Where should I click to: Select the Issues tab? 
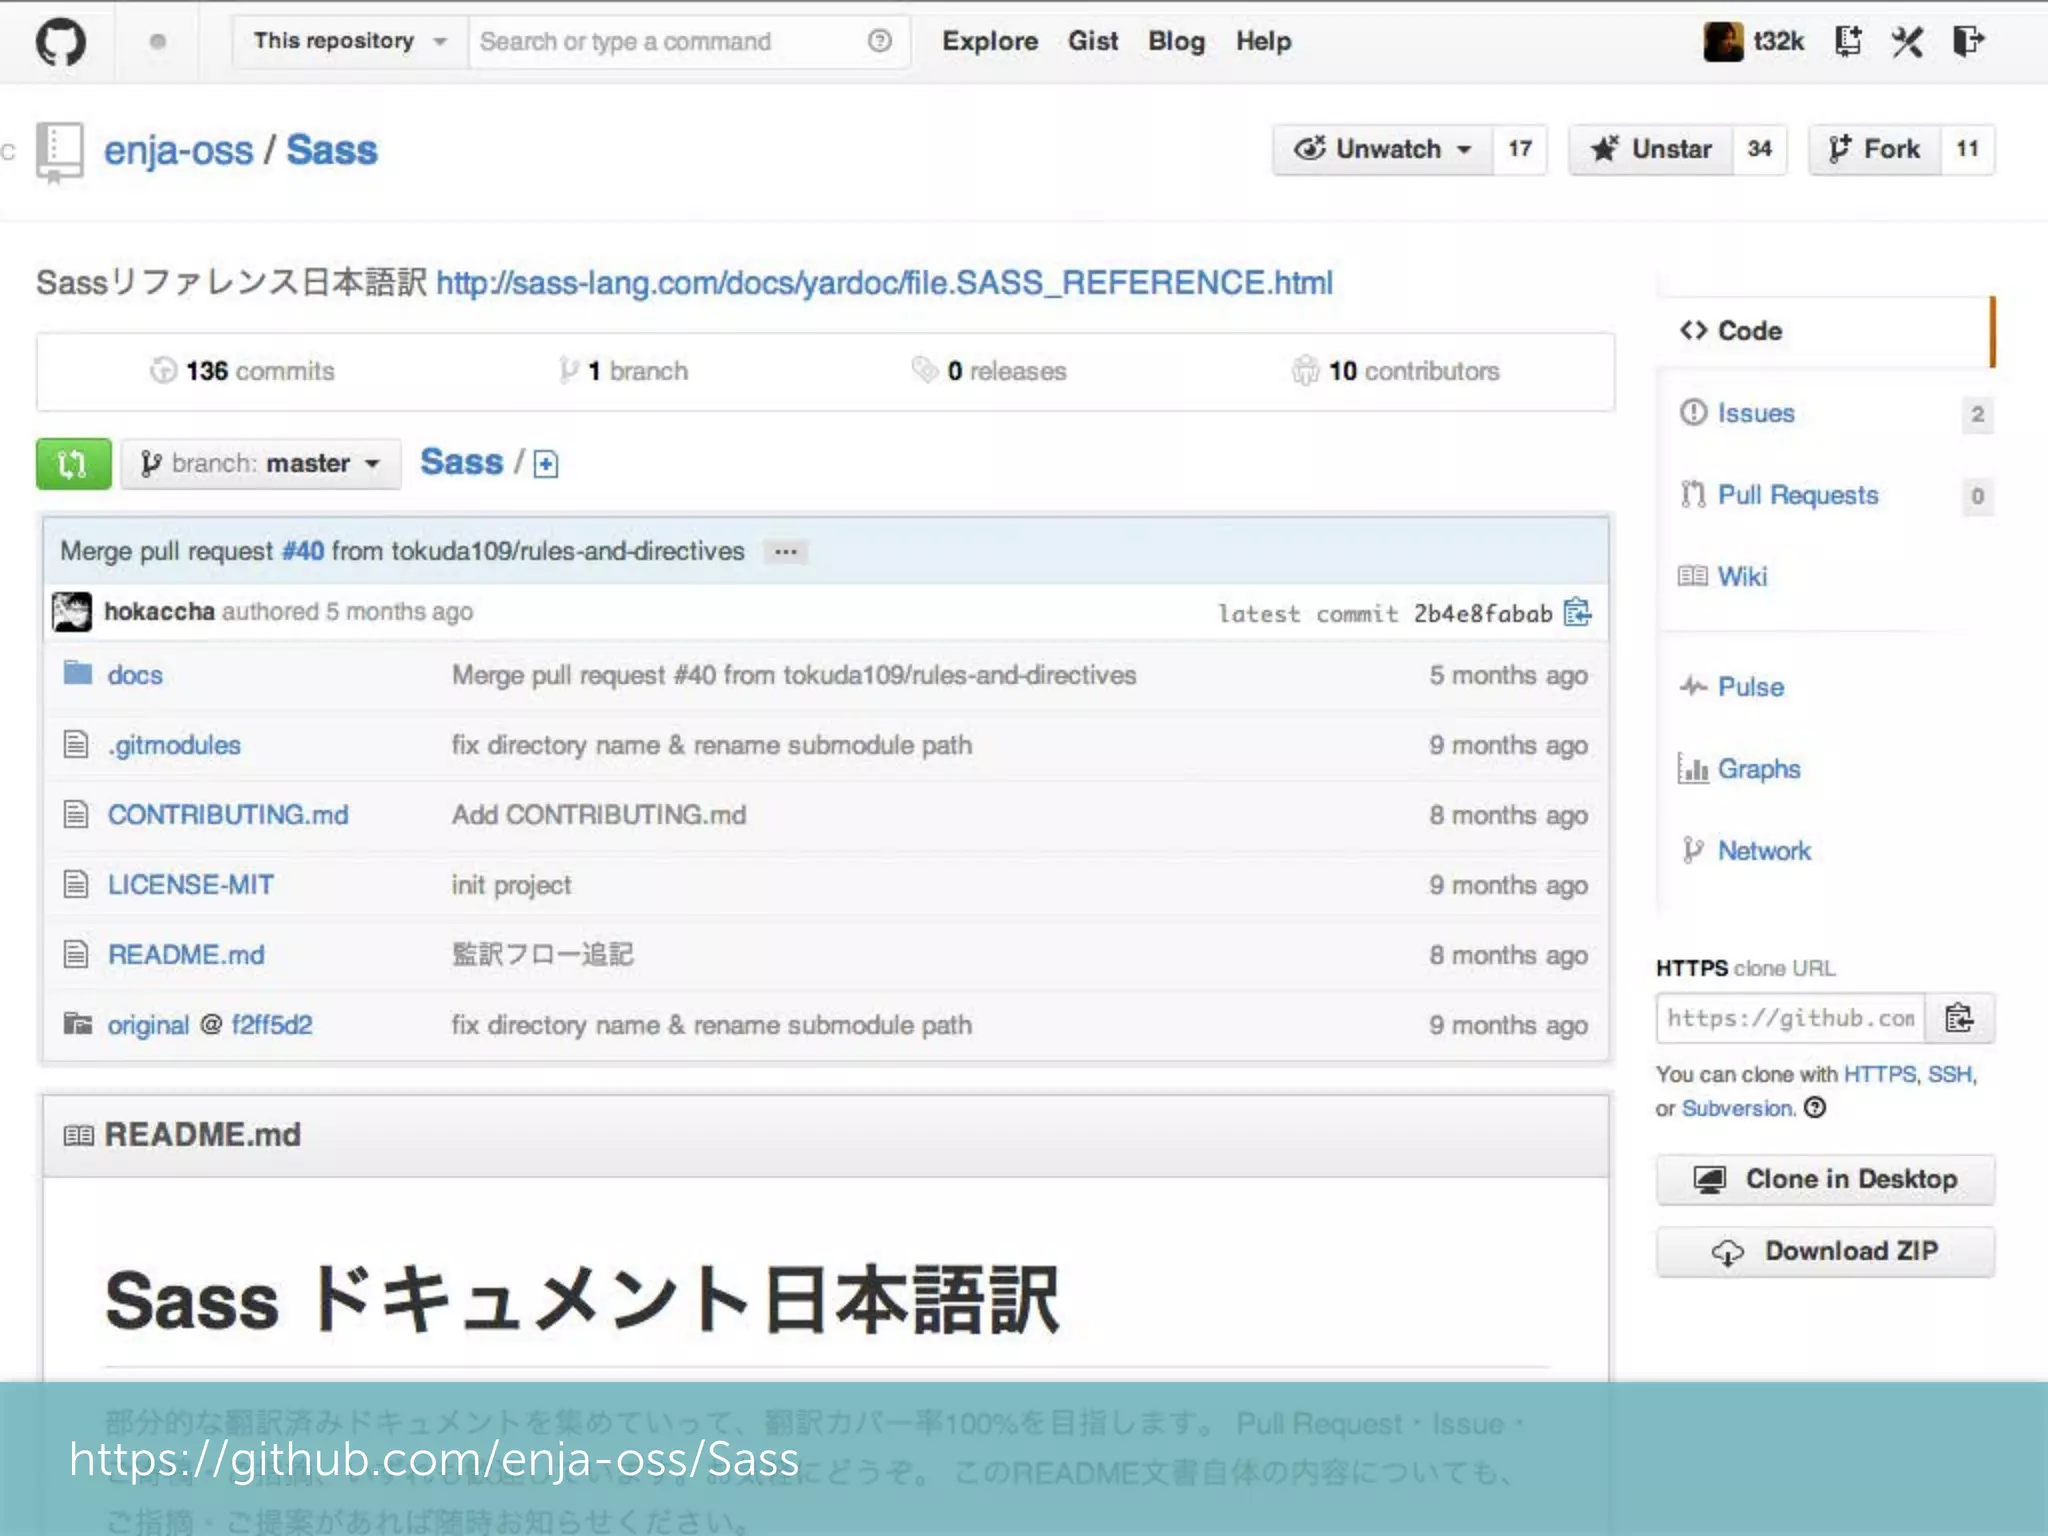pos(1825,413)
